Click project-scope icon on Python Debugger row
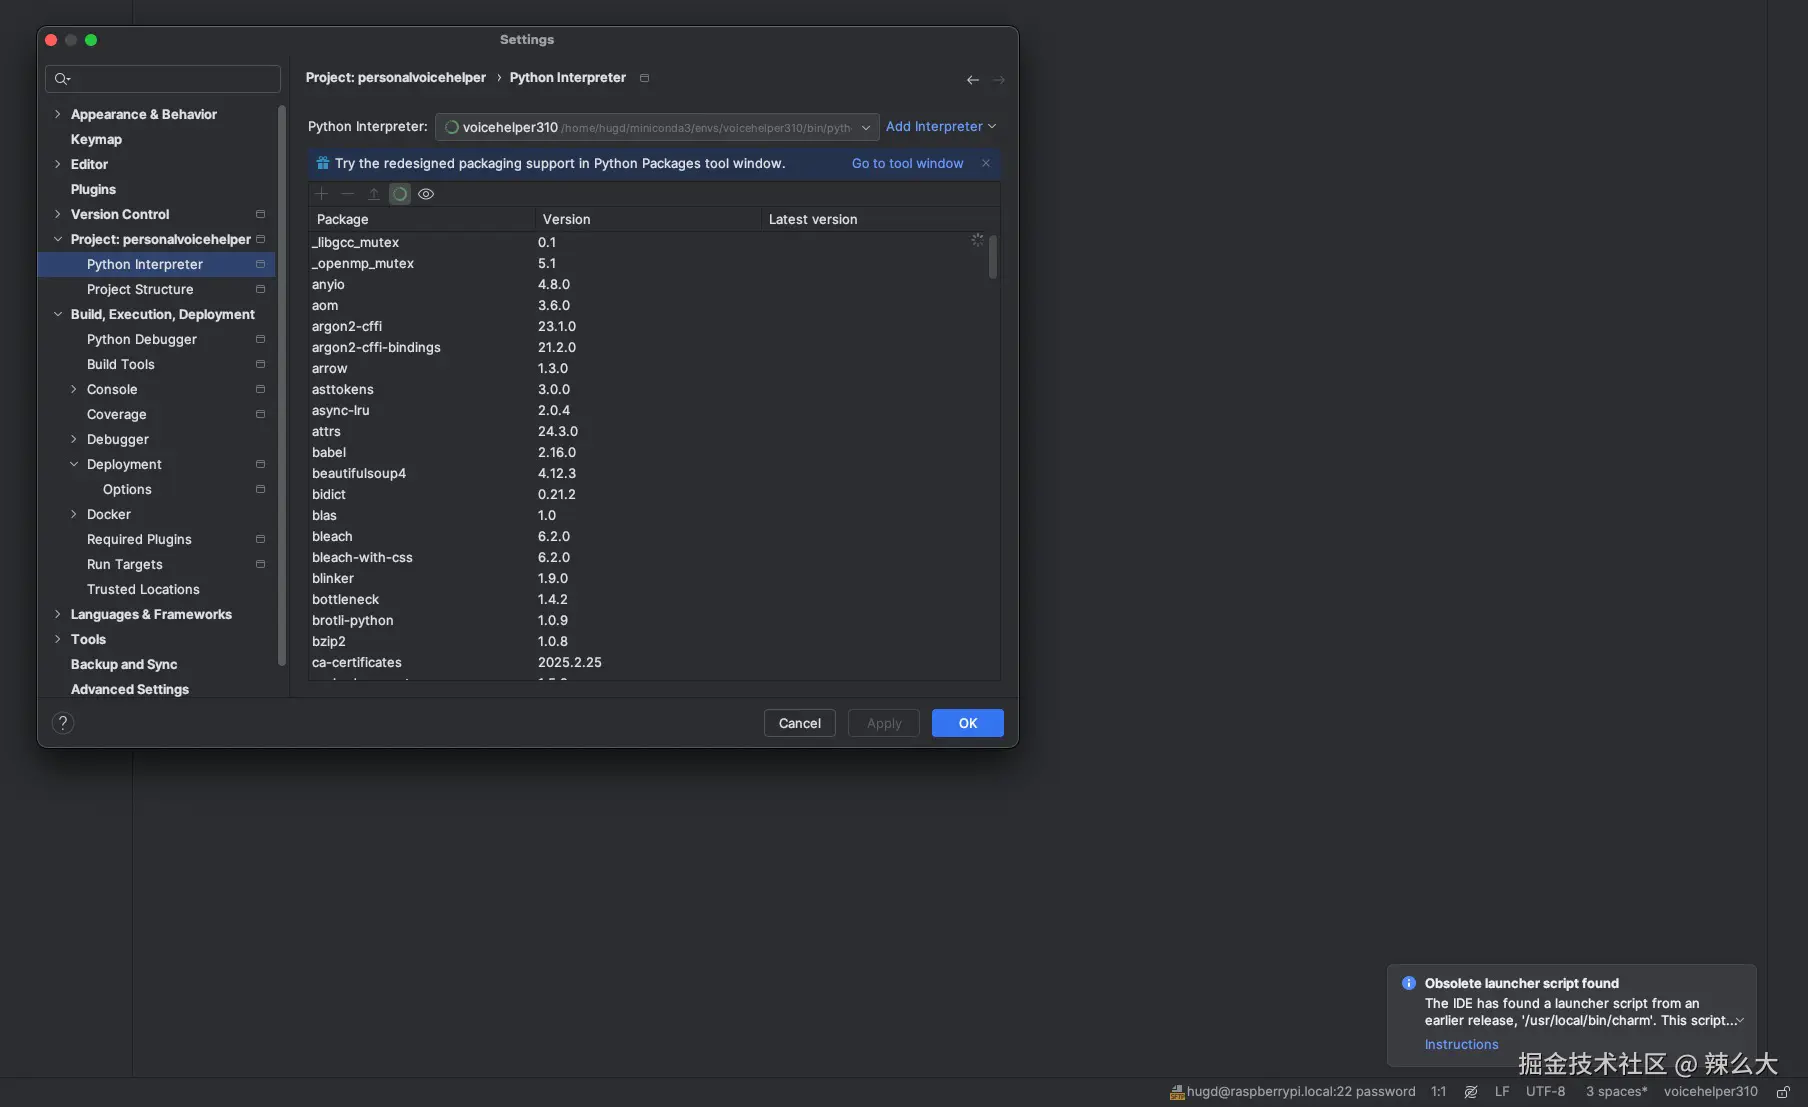 point(260,339)
